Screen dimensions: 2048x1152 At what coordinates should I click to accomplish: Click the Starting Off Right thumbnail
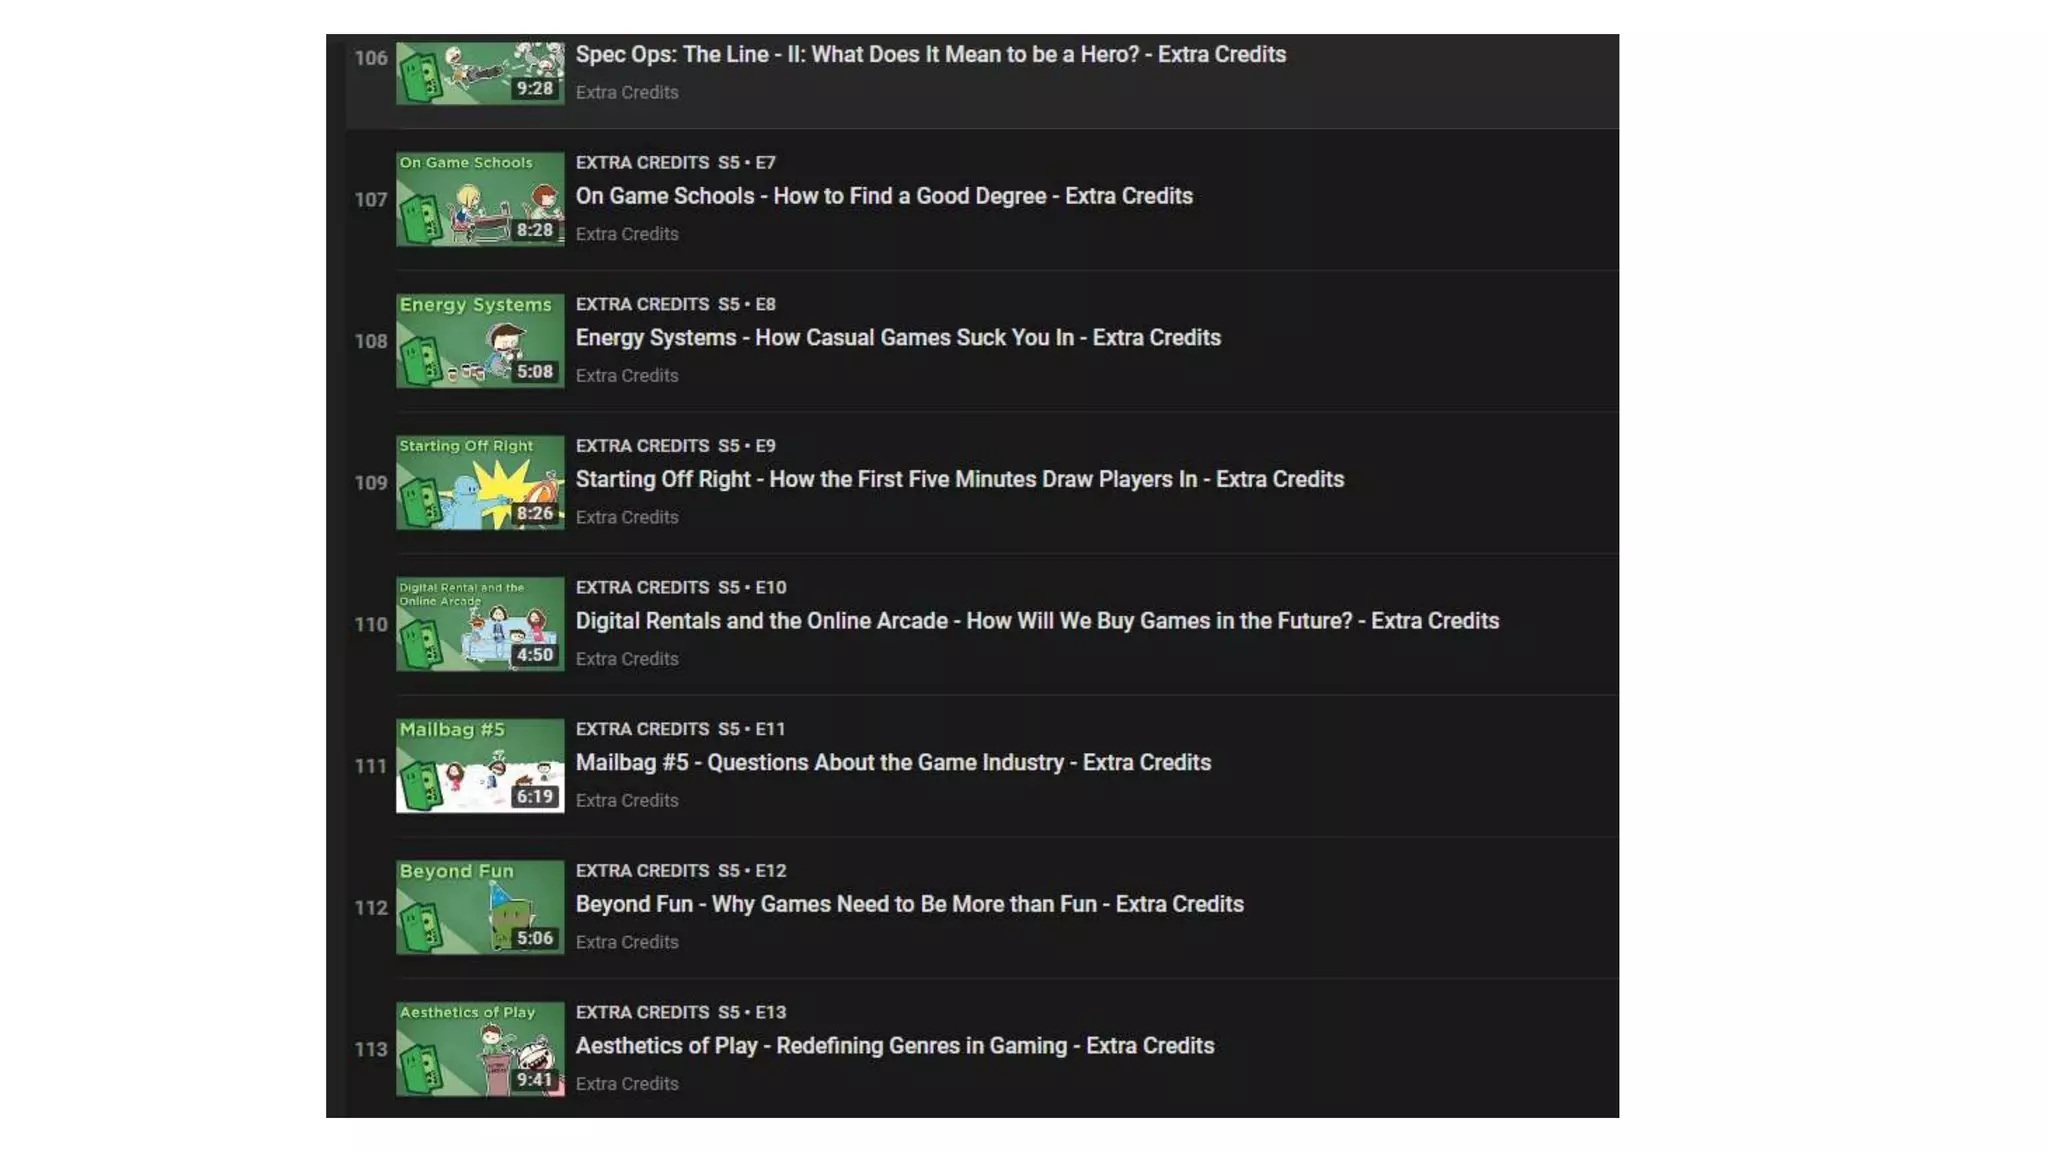[x=479, y=482]
